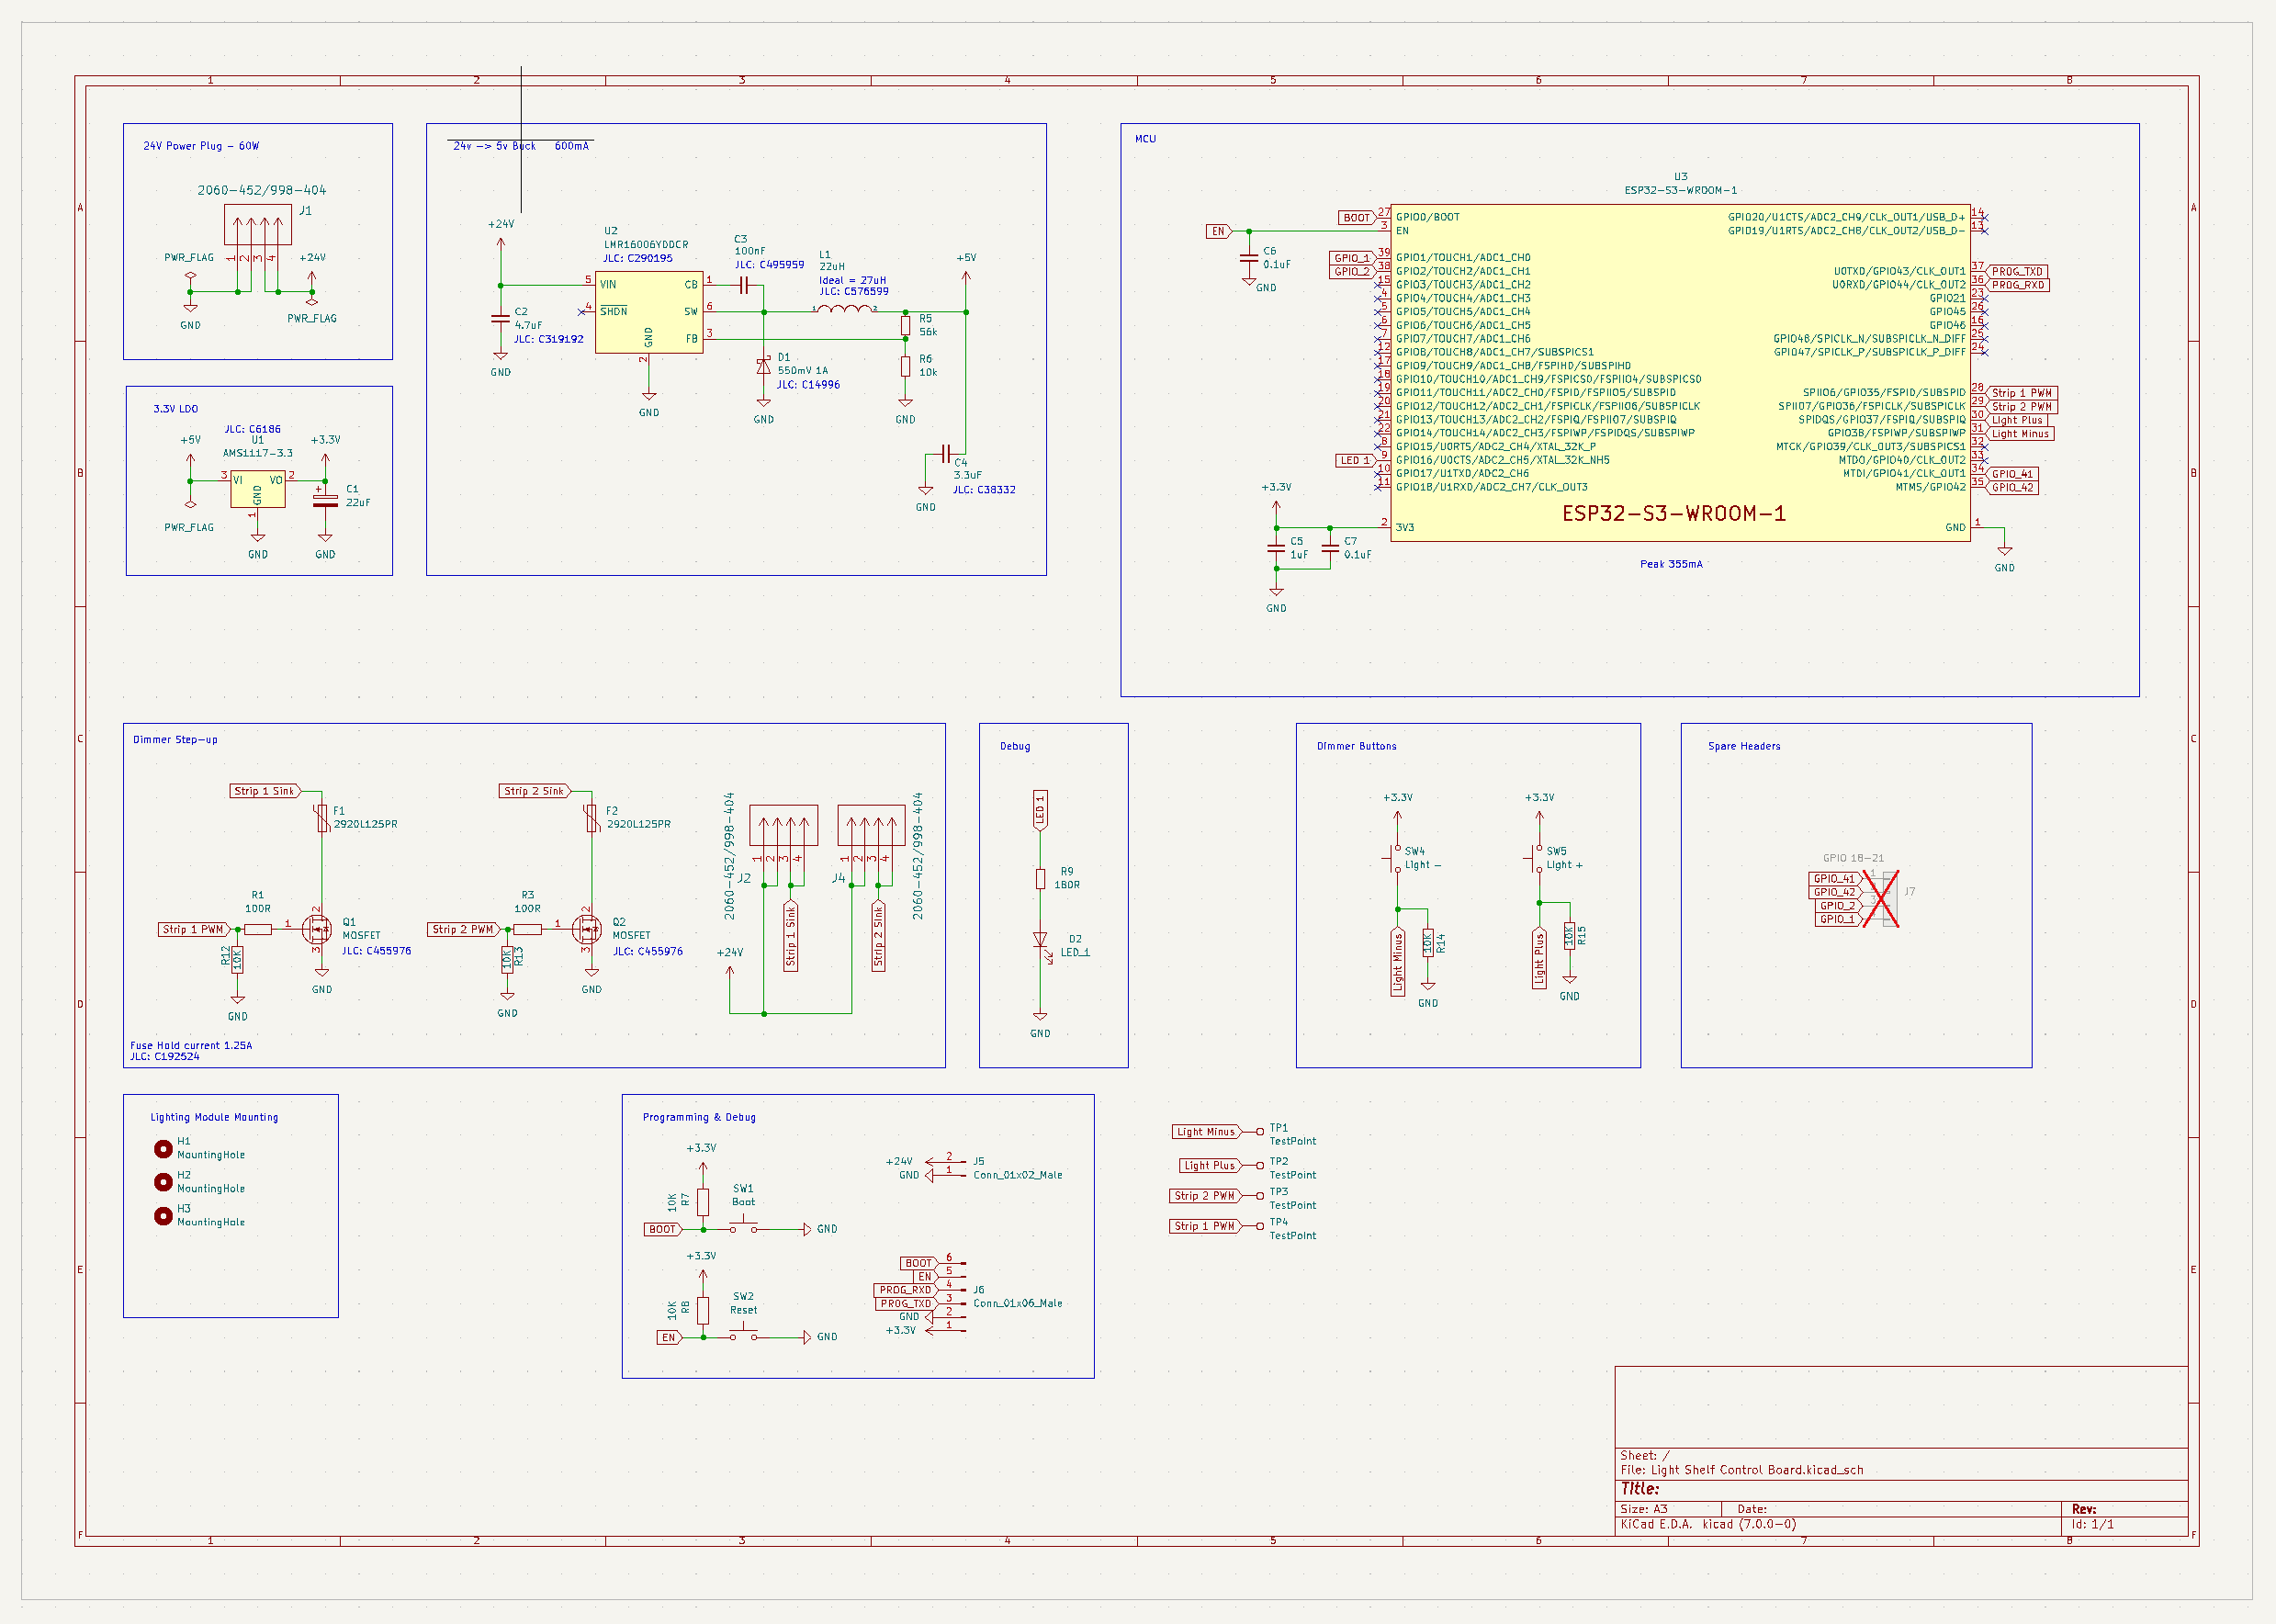Select resistor R1 100R symbol
The width and height of the screenshot is (2276, 1624).
[258, 929]
